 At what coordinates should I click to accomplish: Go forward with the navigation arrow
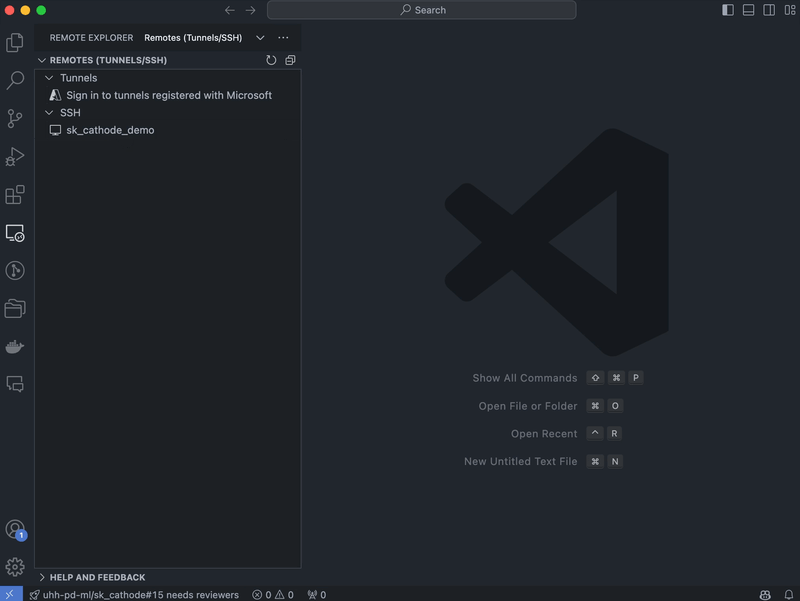coord(250,10)
